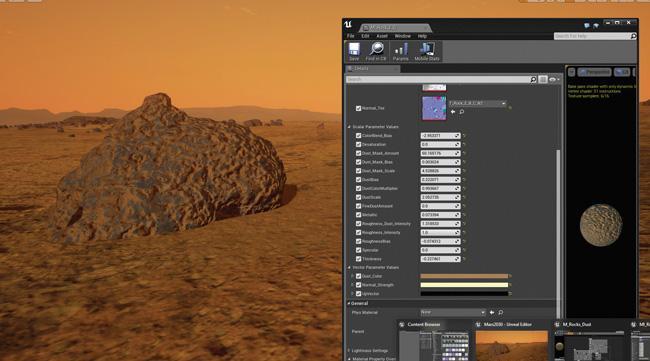Collapse the Vector Parameter Values section
650x361 pixels.
pos(349,267)
